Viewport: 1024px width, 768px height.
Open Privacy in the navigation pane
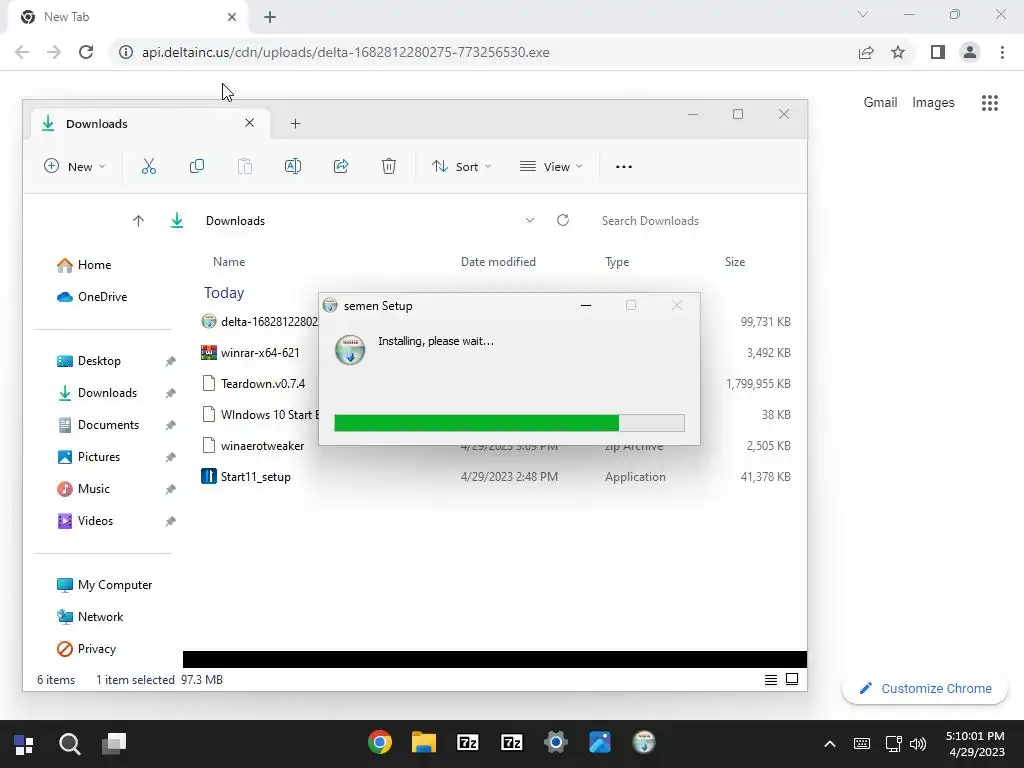(87, 648)
